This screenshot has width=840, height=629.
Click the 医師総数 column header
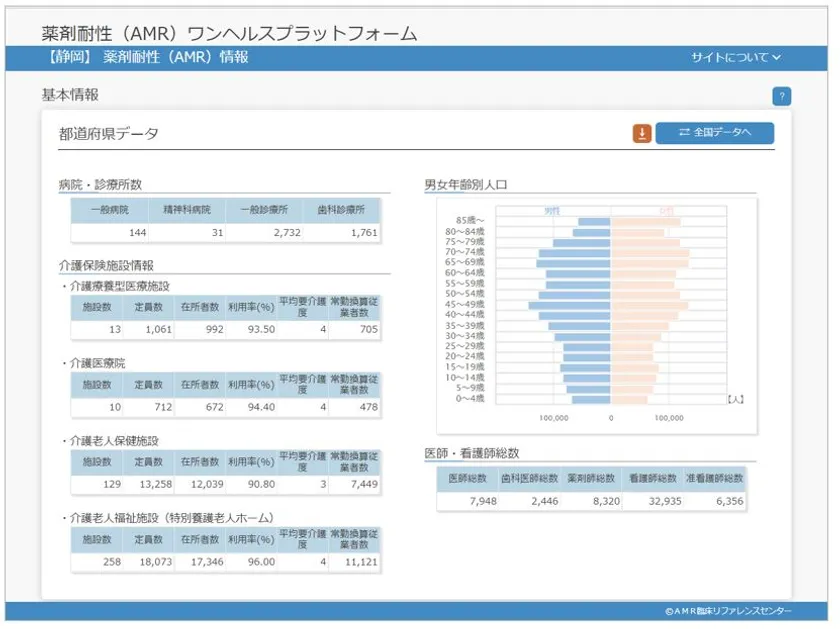467,478
